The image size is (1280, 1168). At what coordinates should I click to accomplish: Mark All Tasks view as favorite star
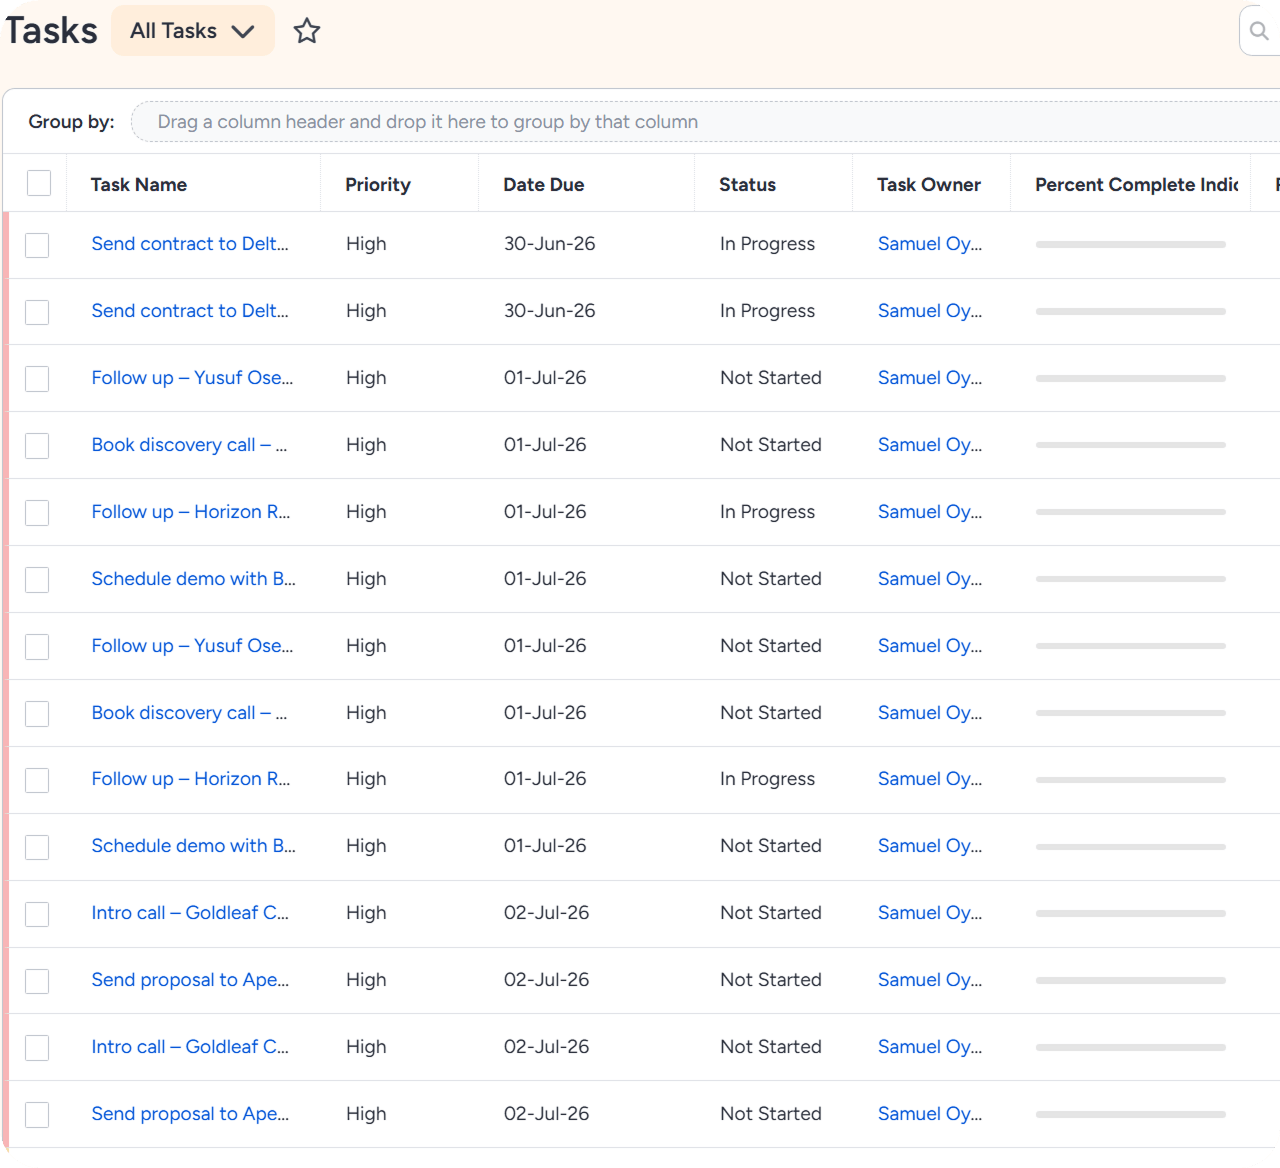click(307, 31)
